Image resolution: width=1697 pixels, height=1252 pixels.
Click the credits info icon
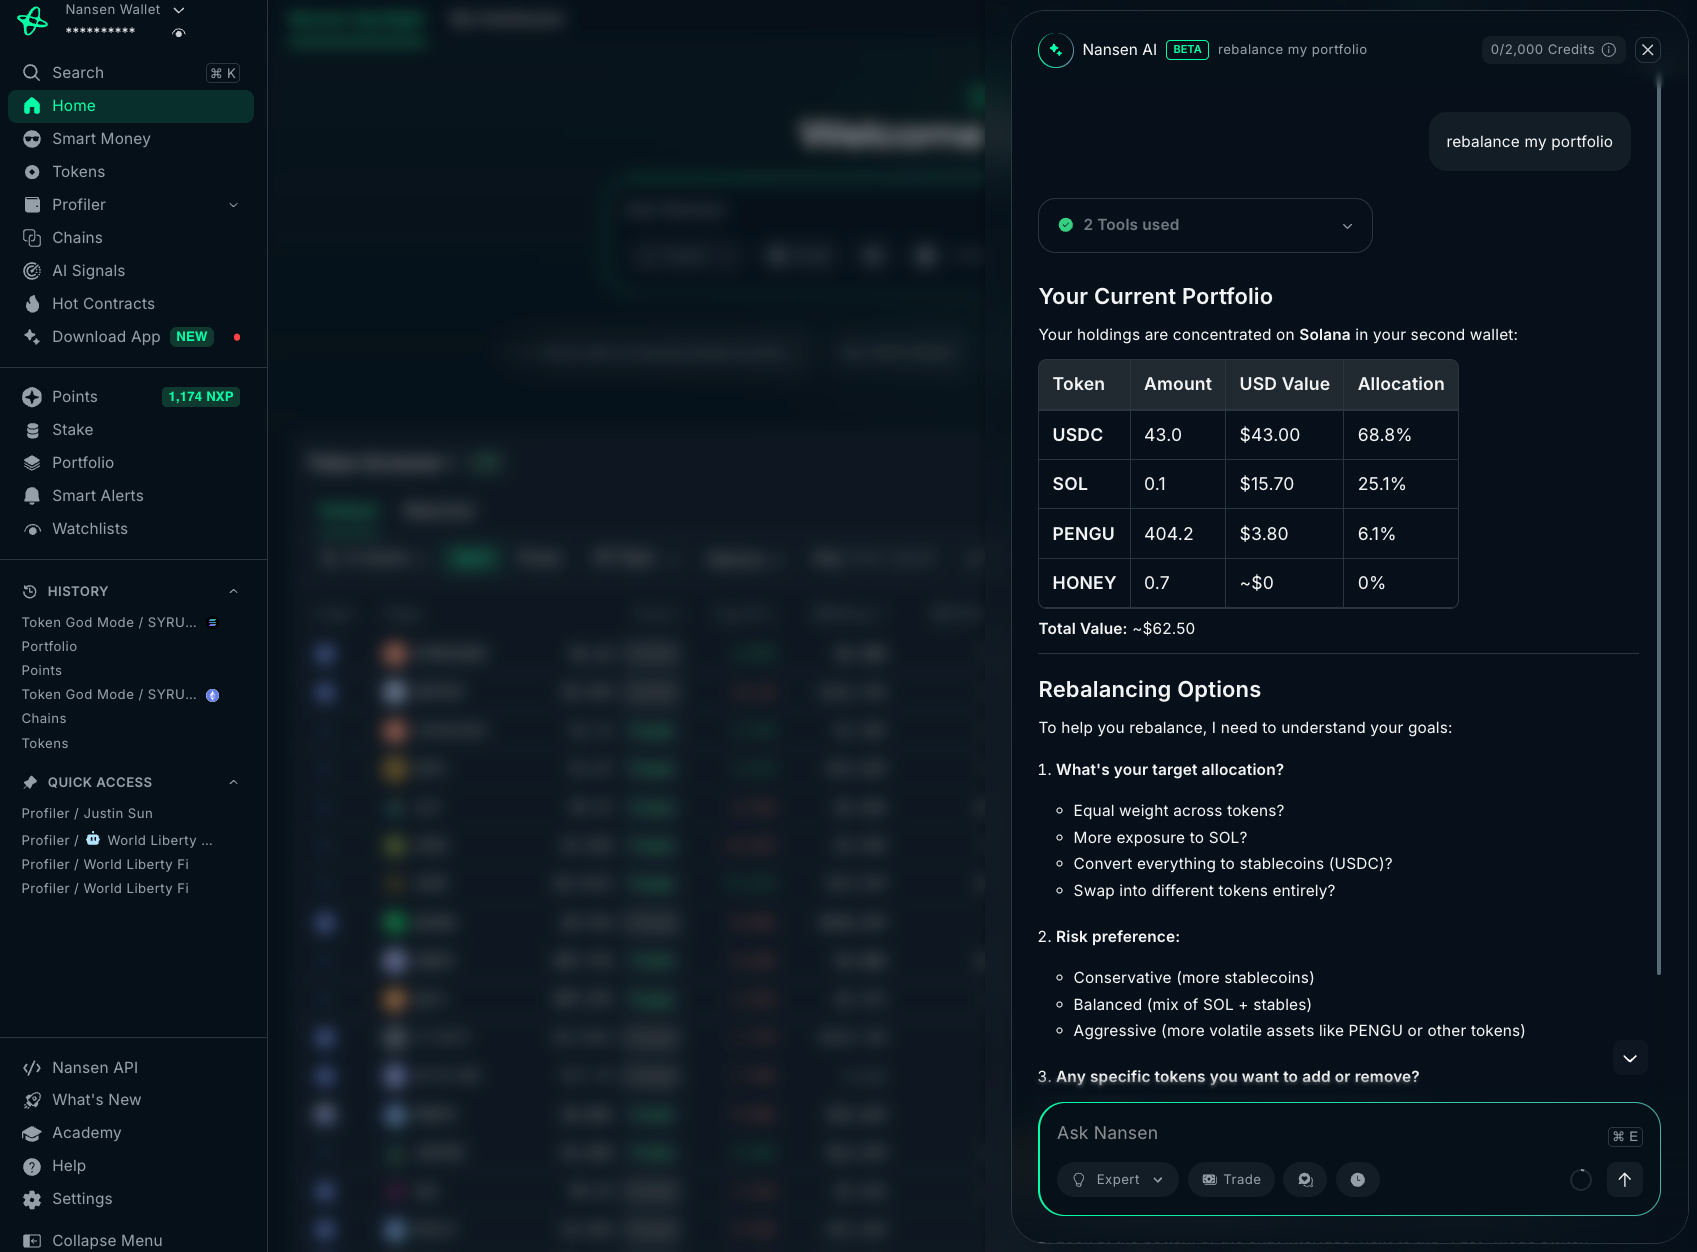(1609, 50)
